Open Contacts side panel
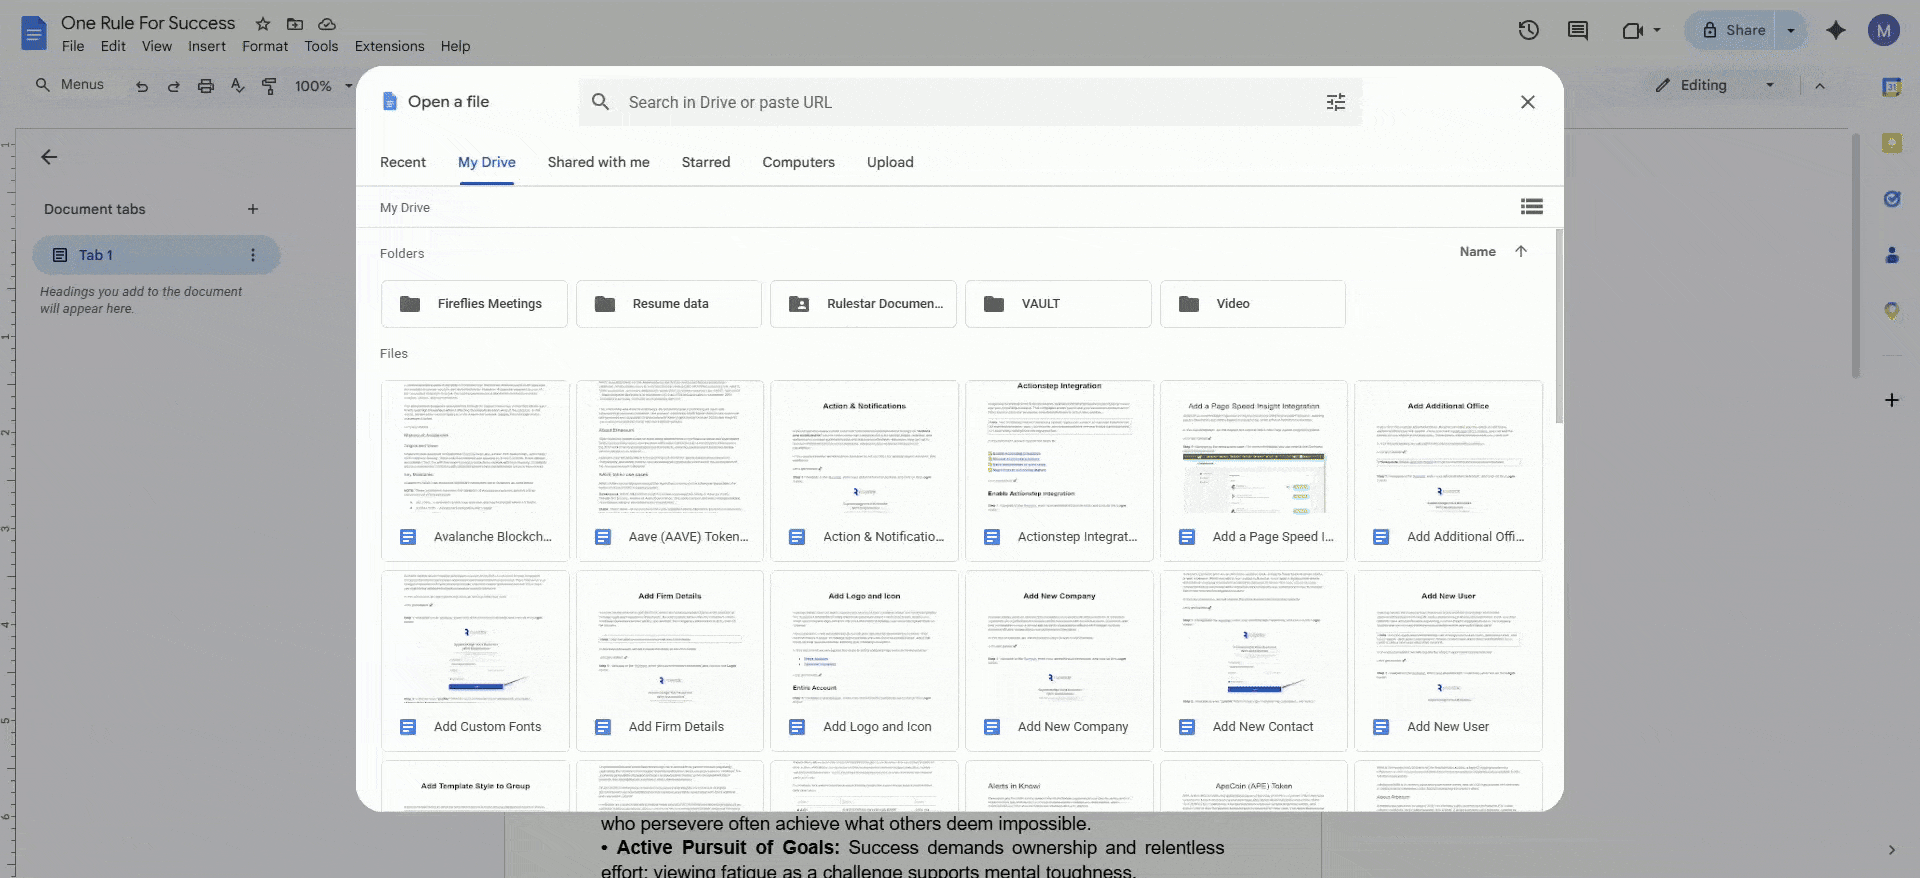1920x878 pixels. tap(1892, 255)
